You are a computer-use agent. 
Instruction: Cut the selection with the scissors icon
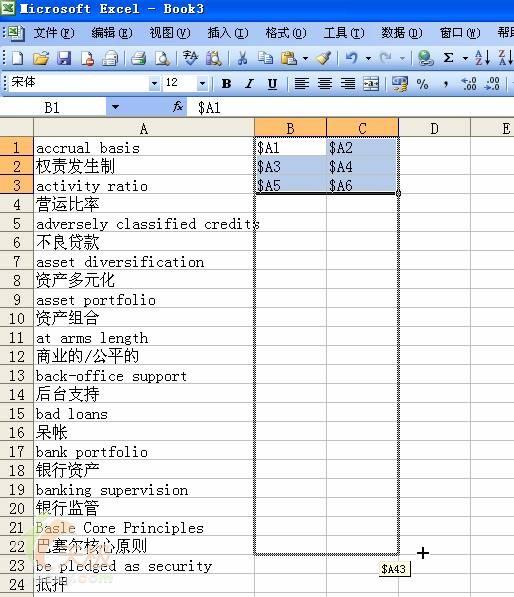click(242, 58)
